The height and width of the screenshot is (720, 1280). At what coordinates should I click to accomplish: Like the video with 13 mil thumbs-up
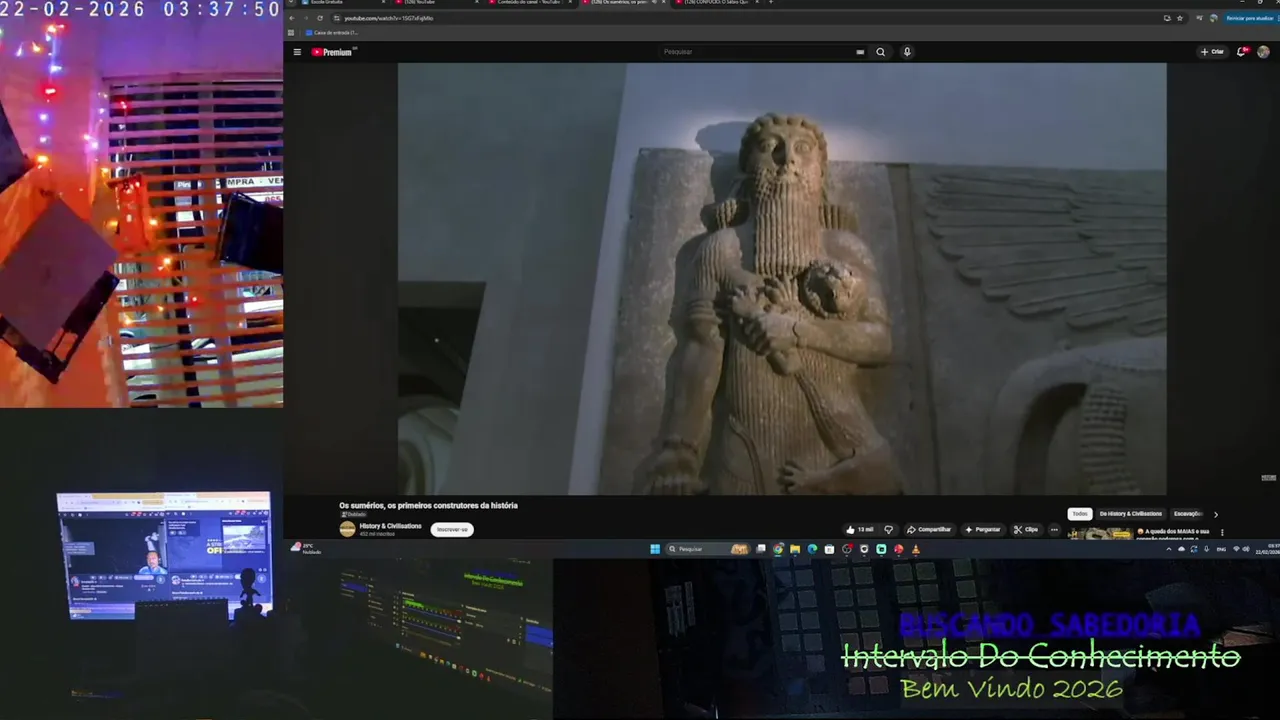click(860, 530)
